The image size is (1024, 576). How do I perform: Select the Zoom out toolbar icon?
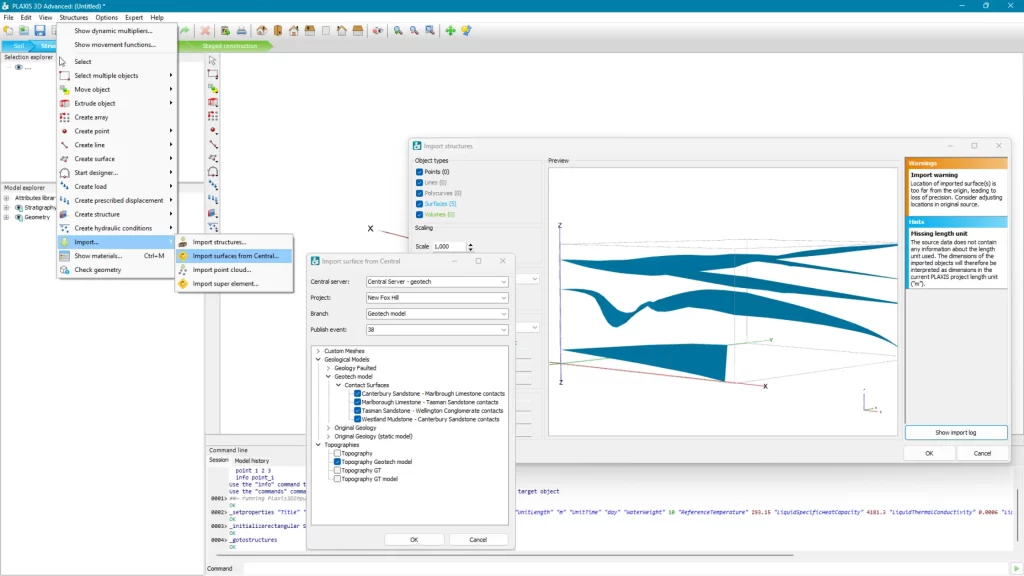(x=414, y=31)
